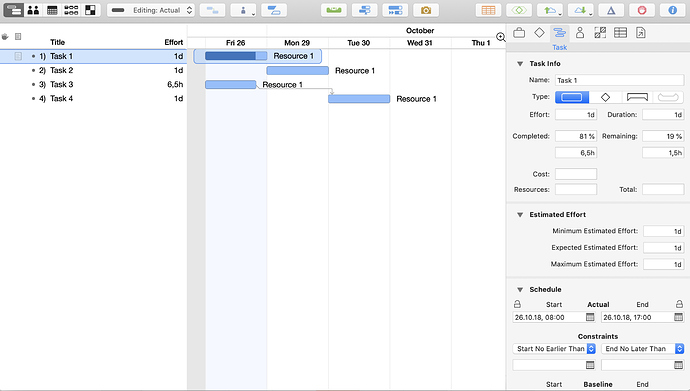Select the milestone diamond task type
690x391 pixels.
pos(606,97)
